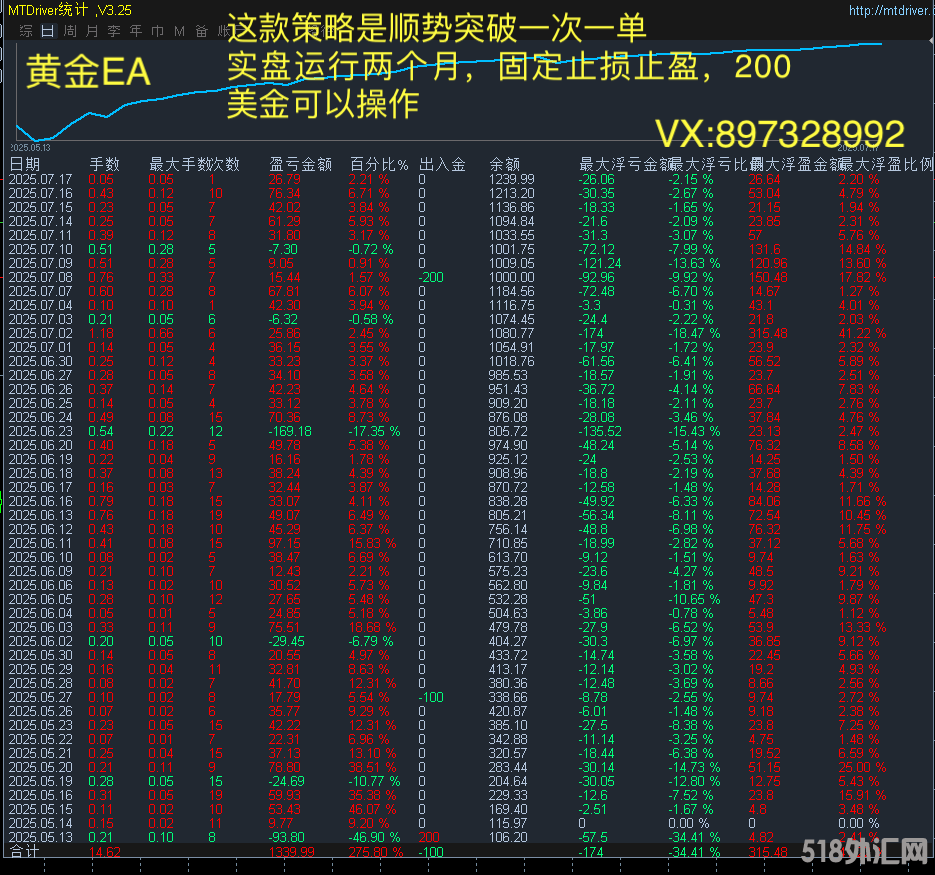Viewport: 935px width, 875px height.
Task: Select the 2025.05.13 date cell in the table
Action: coord(41,837)
